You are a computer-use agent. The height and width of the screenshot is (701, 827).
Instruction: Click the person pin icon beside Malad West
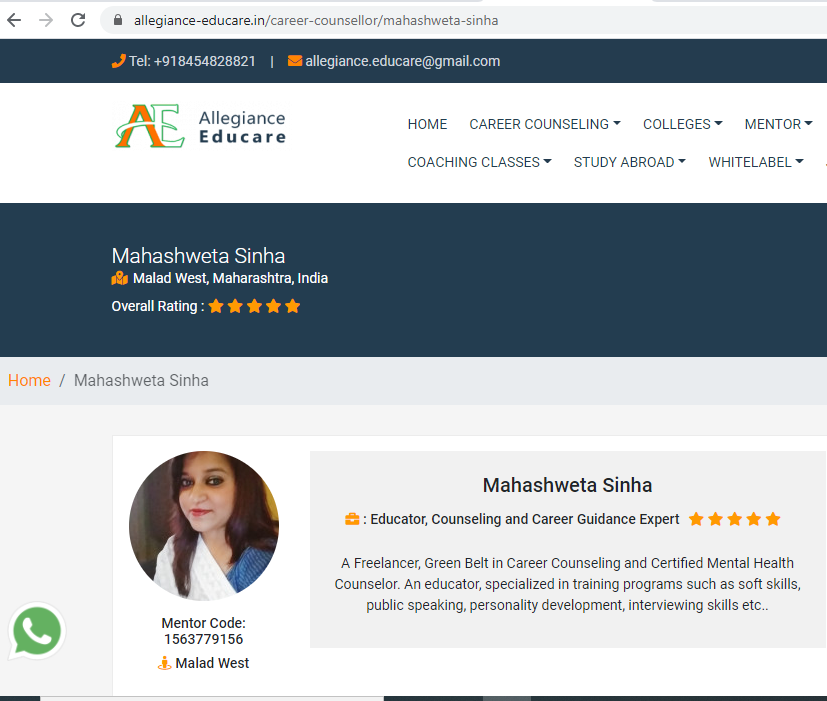pyautogui.click(x=165, y=663)
